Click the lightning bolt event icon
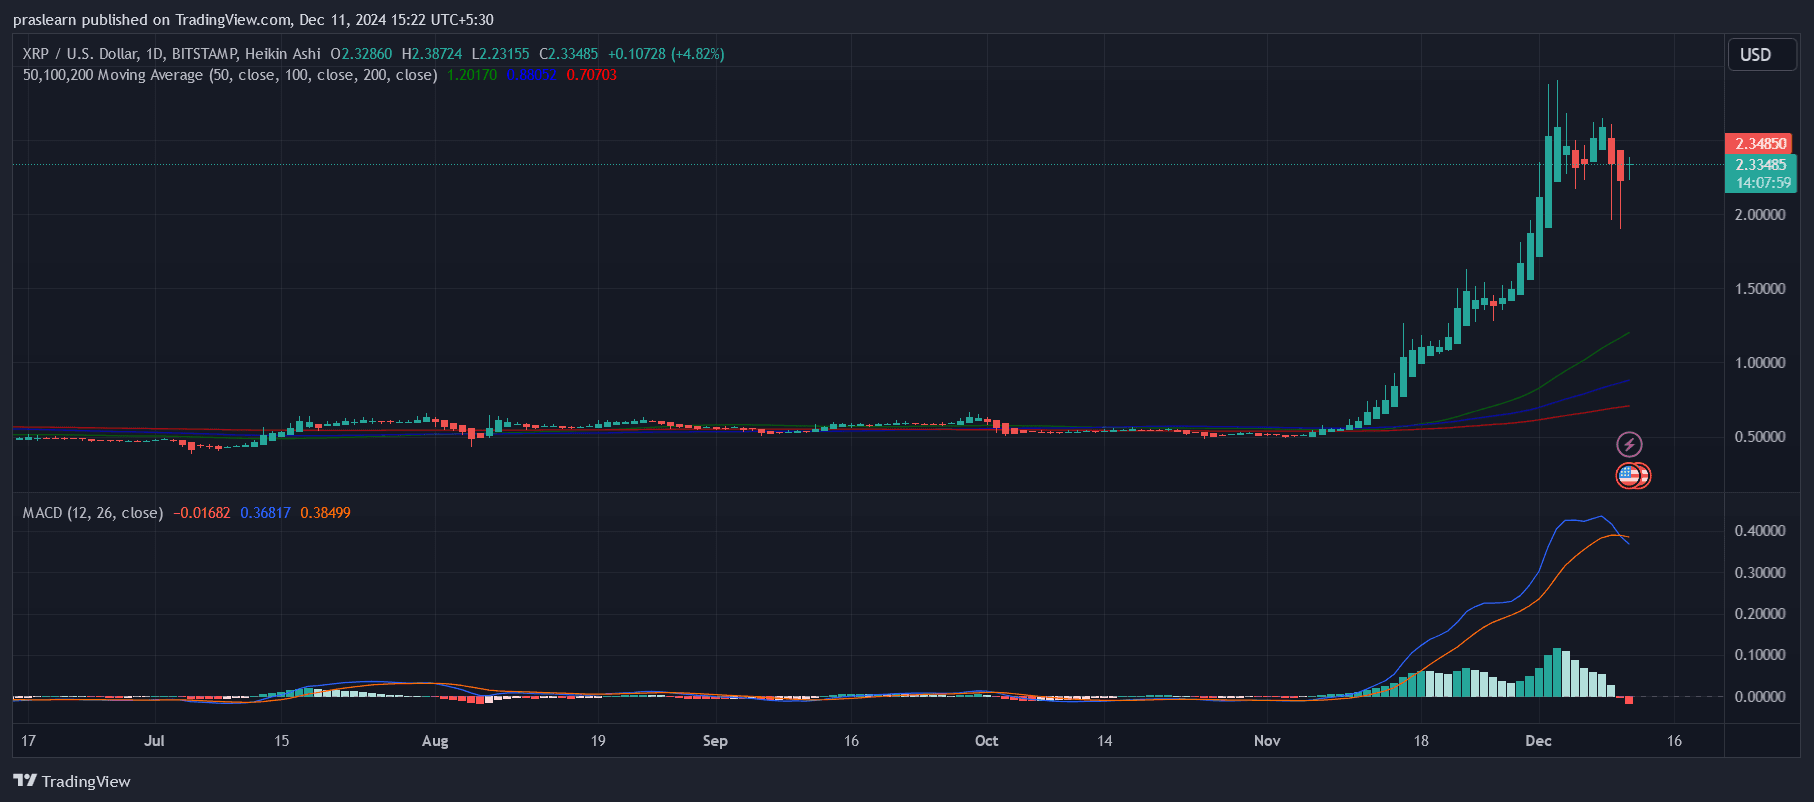Viewport: 1814px width, 802px height. [1629, 444]
